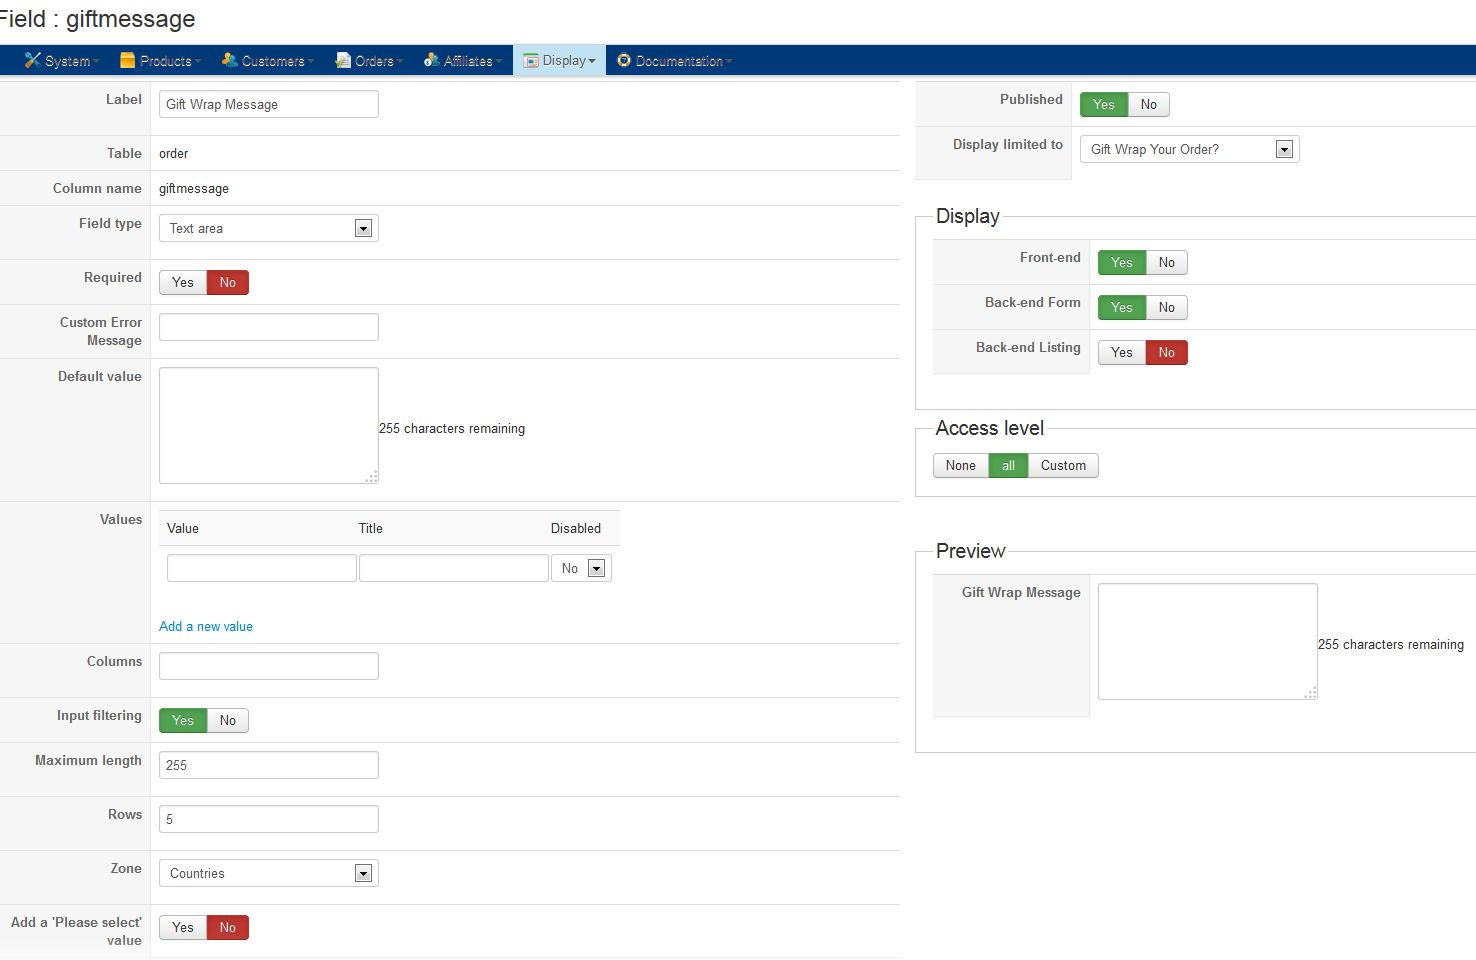Screen dimensions: 1476x960
Task: Open the Display limited to dropdown
Action: click(1190, 150)
